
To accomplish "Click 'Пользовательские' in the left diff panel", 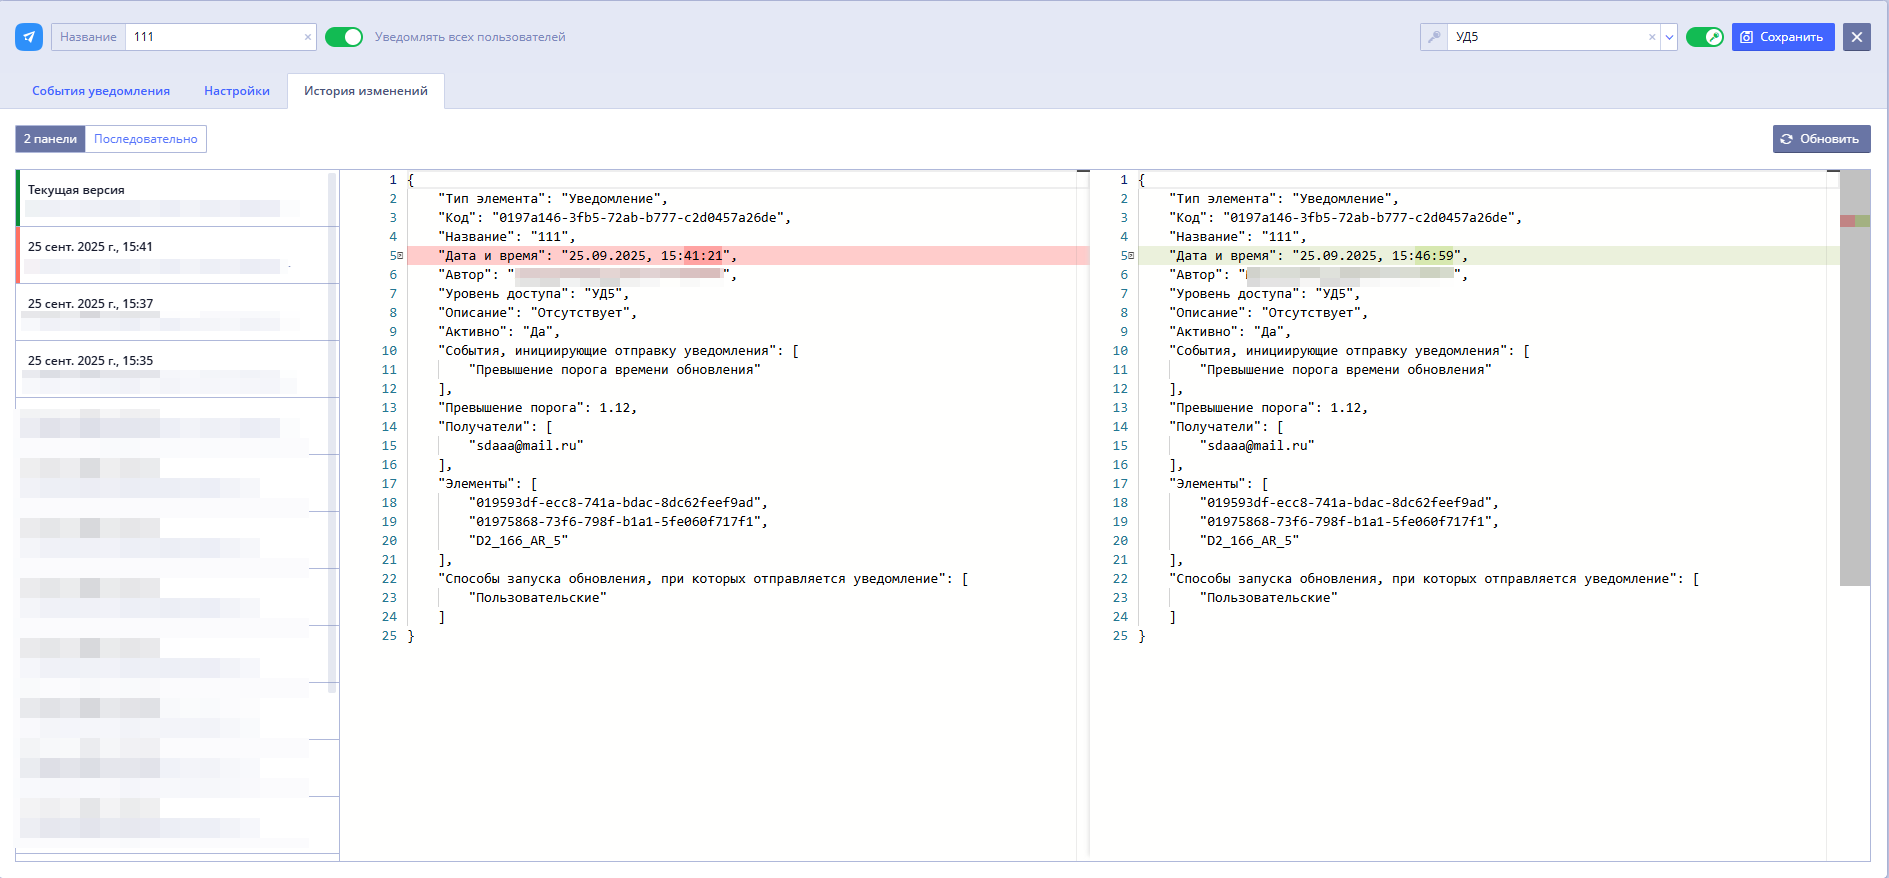I will click(538, 598).
